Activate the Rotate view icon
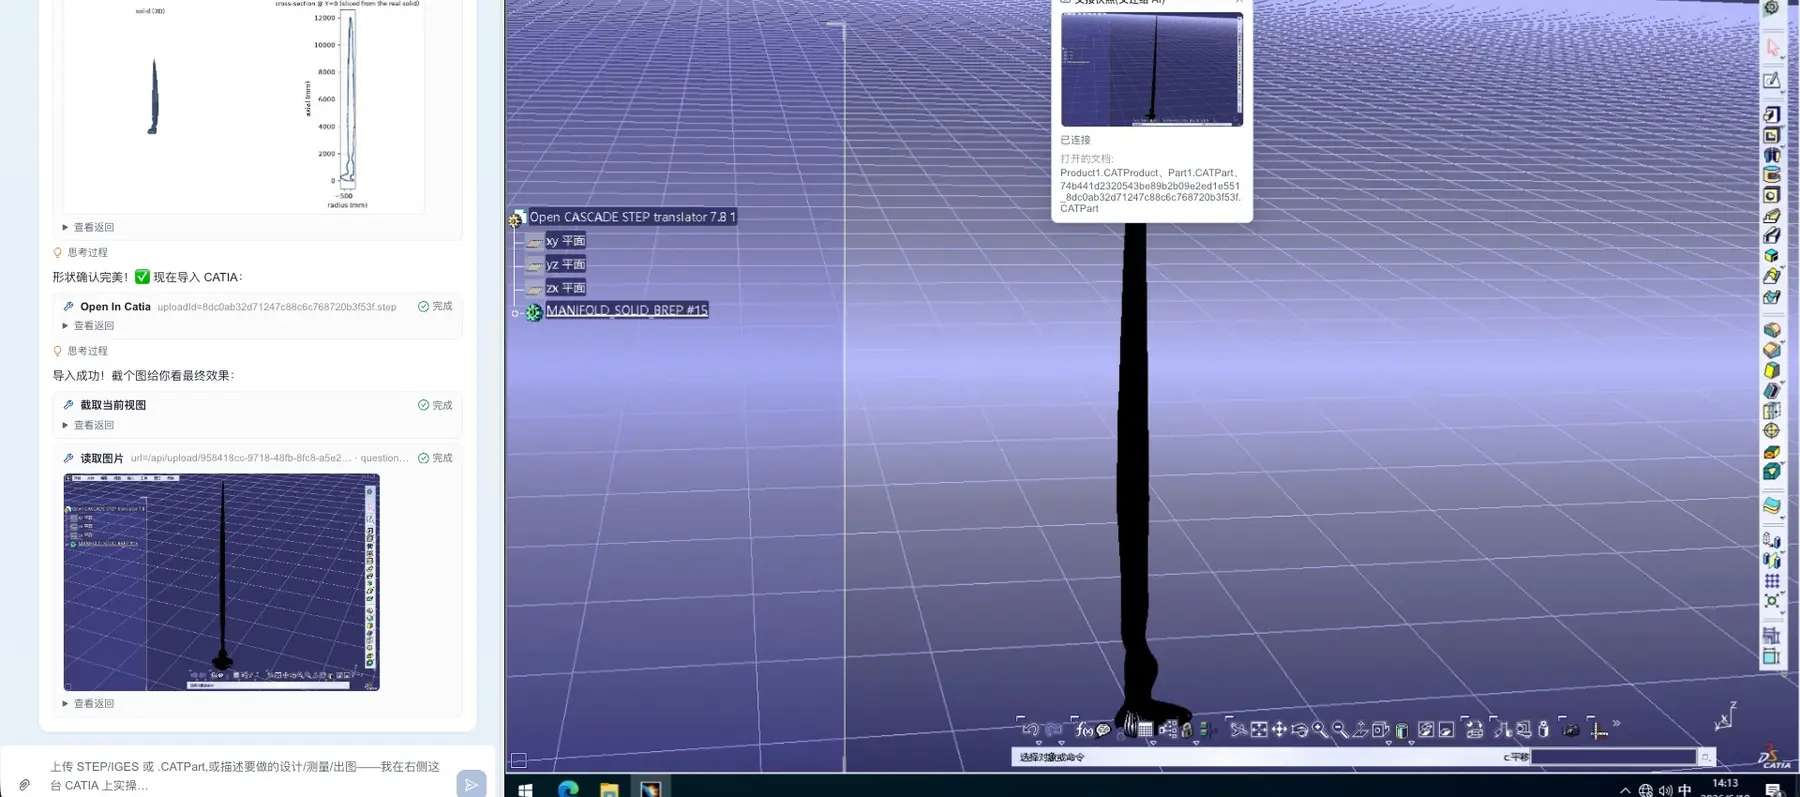The image size is (1800, 797). [x=1299, y=730]
